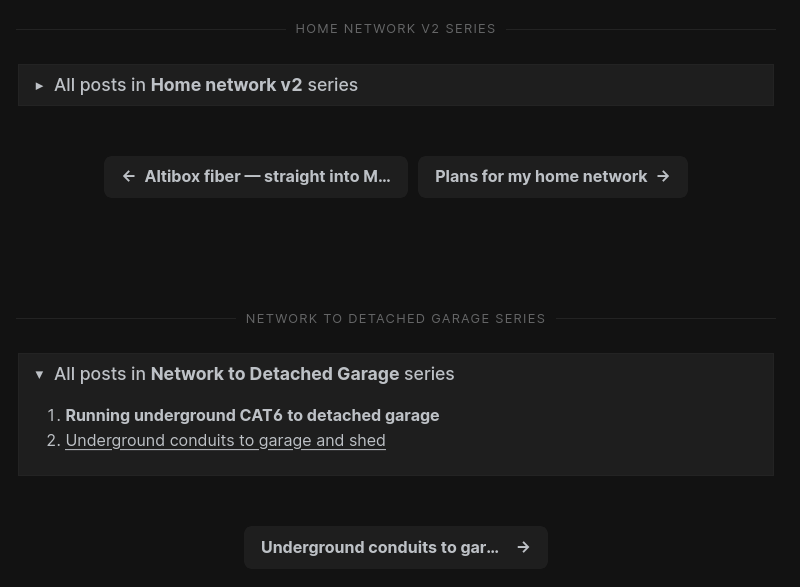Click left arrow icon beside Altibox fiber
Screen dimensions: 800x587
point(129,176)
